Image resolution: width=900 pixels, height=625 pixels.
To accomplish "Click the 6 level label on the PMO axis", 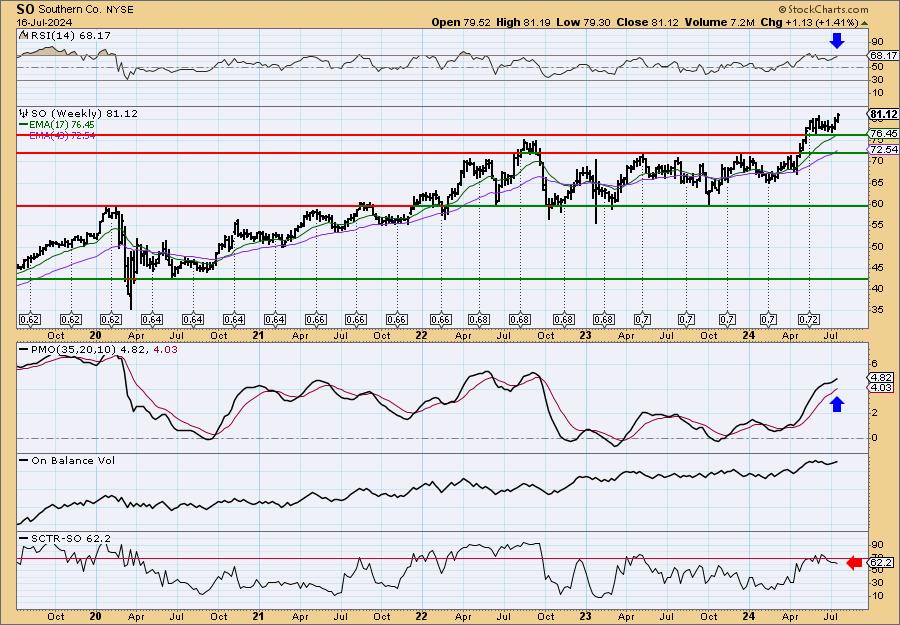I will tap(875, 363).
